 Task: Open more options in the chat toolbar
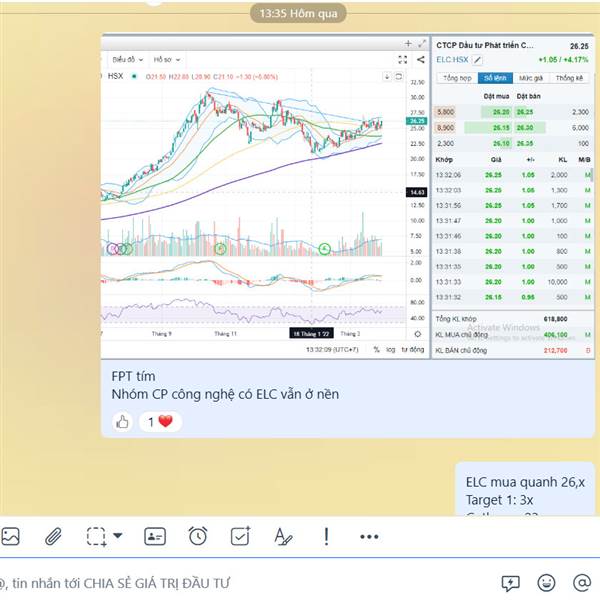tap(369, 537)
